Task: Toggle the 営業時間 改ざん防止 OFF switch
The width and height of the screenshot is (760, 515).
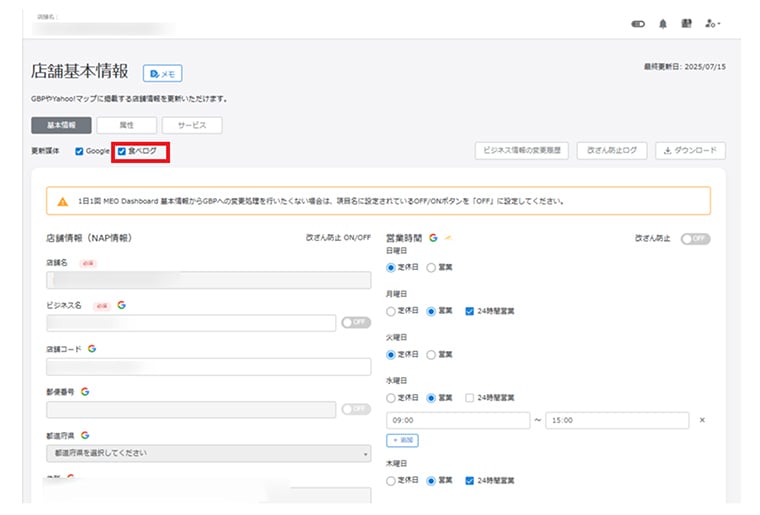Action: [695, 239]
